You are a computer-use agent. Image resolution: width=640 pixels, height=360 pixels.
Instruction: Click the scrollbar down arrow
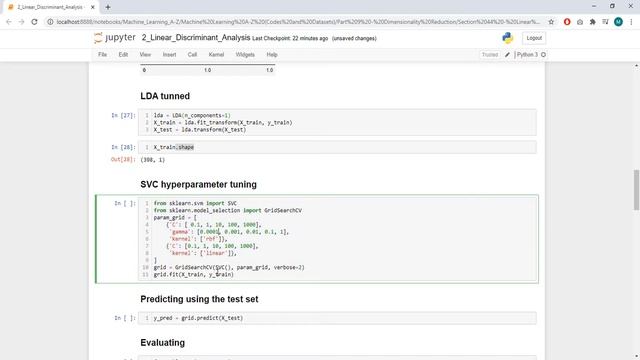[x=636, y=357]
